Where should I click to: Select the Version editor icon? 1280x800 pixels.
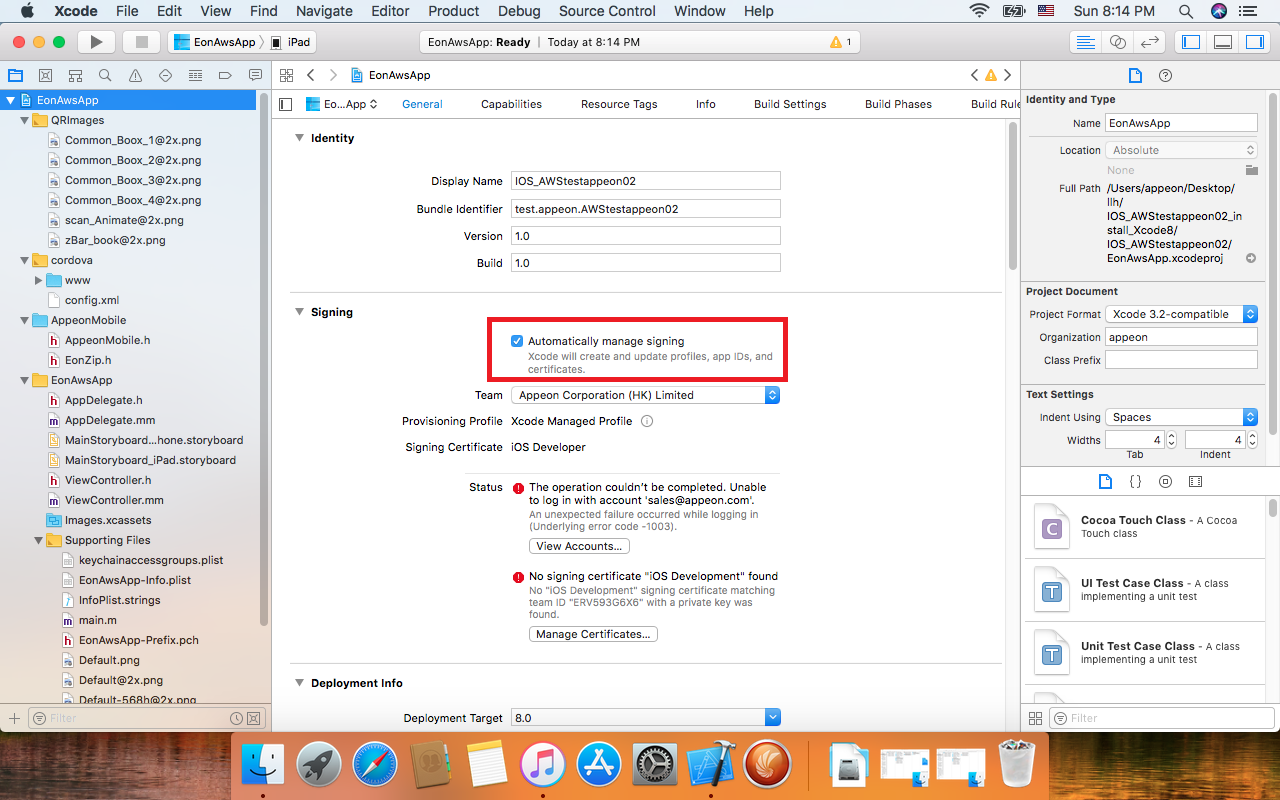[x=1150, y=42]
